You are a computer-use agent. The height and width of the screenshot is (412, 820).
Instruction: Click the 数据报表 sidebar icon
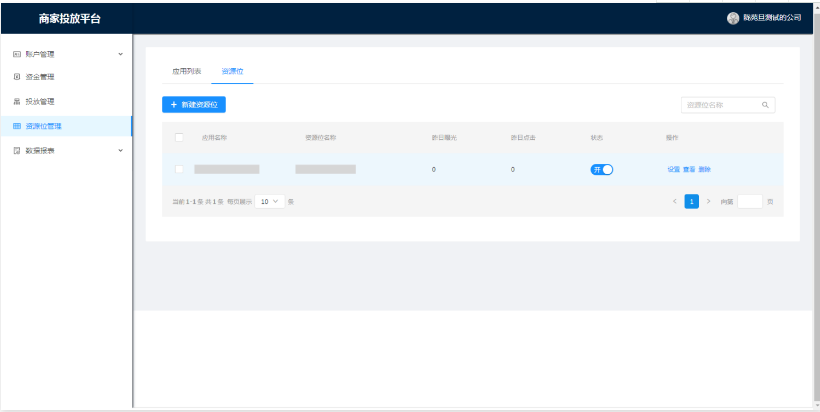click(16, 150)
